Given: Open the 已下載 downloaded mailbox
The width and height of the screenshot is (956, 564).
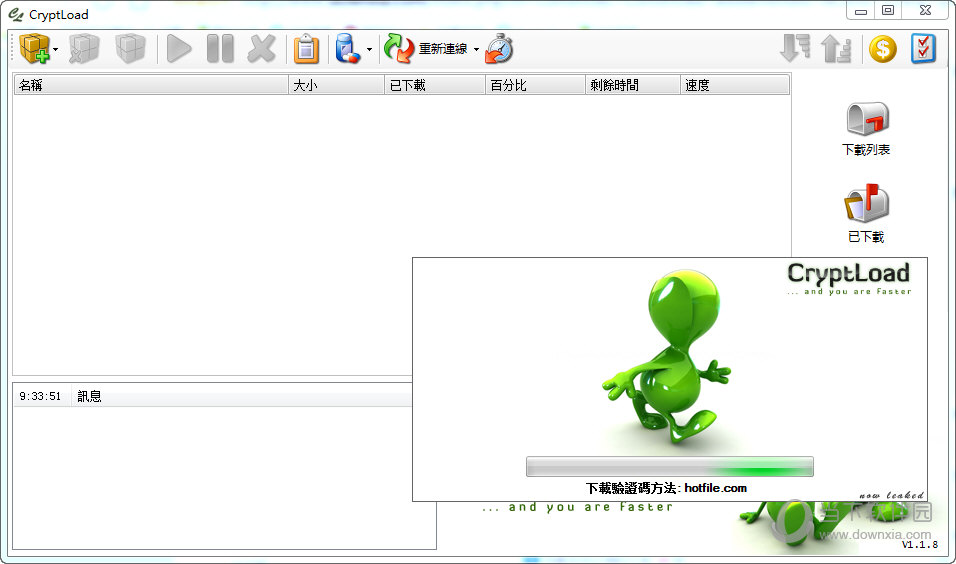Looking at the screenshot, I should [866, 213].
